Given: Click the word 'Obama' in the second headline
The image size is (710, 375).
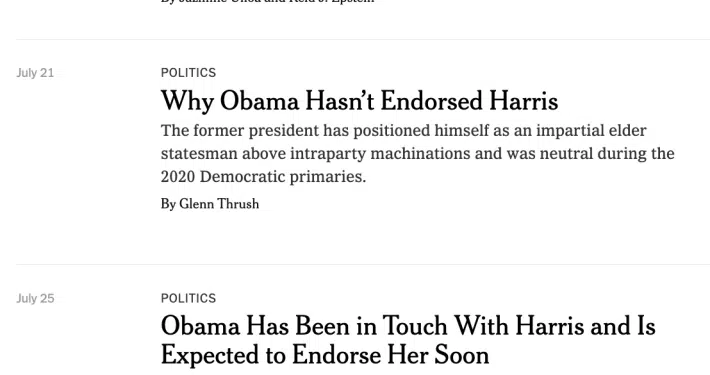Looking at the screenshot, I should point(200,326).
